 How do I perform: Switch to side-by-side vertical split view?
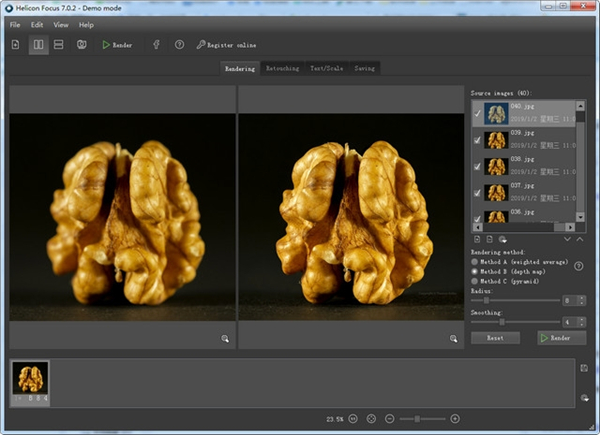coord(38,45)
